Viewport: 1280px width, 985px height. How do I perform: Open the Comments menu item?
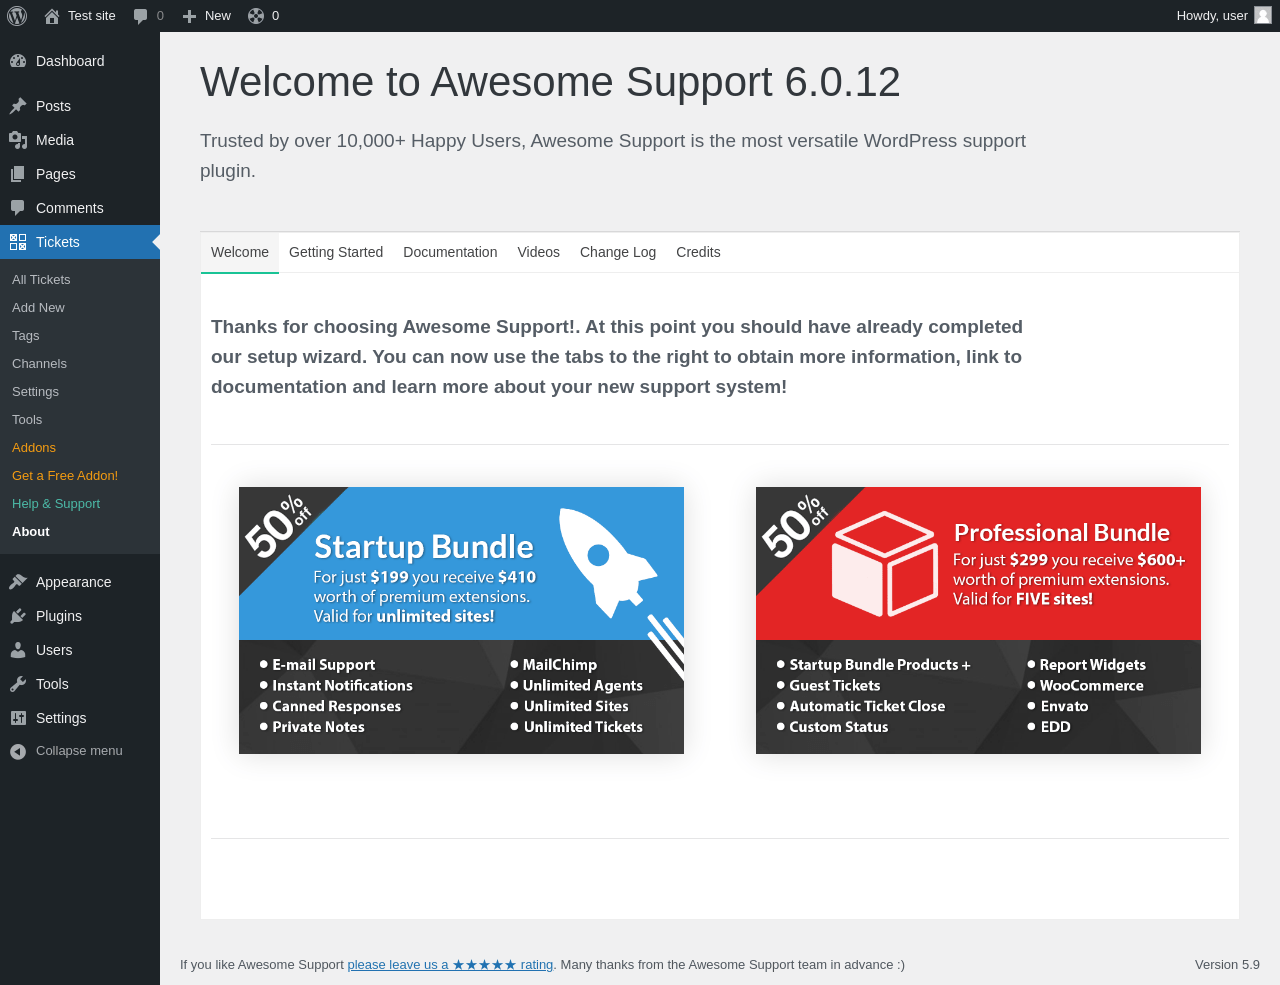click(x=80, y=208)
